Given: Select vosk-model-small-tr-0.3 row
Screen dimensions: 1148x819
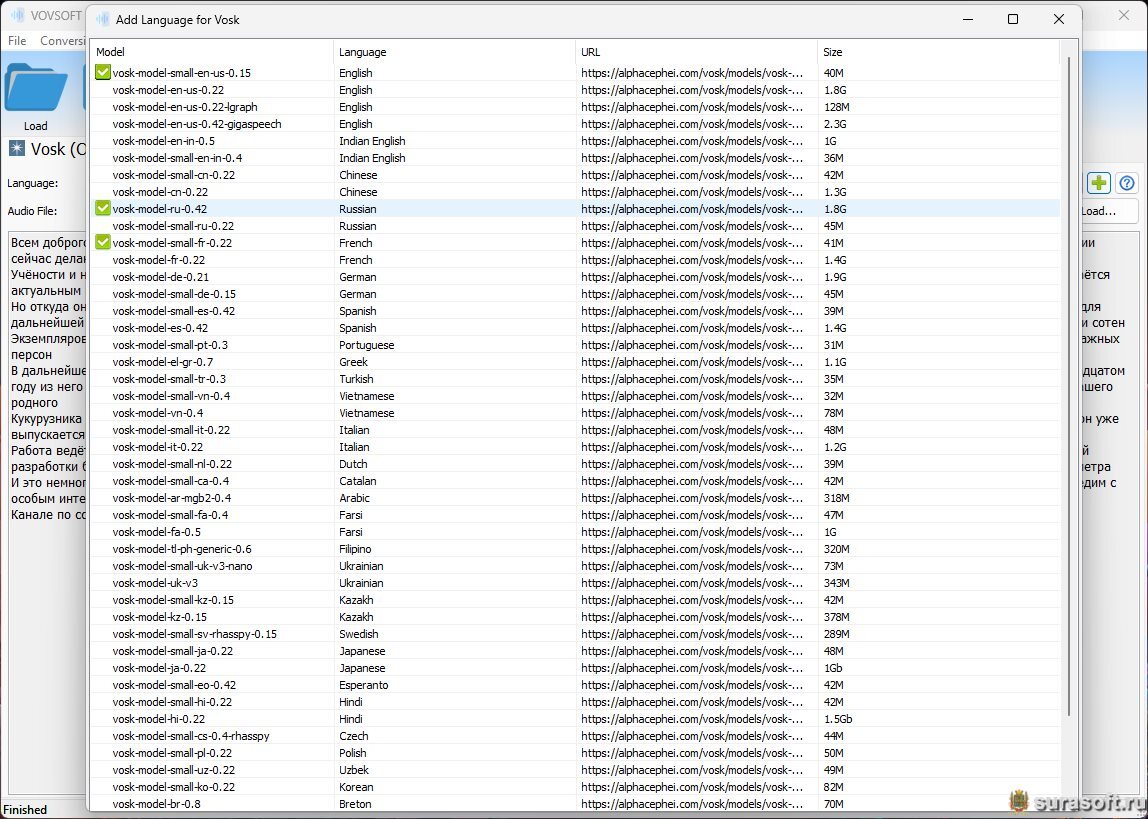Looking at the screenshot, I should click(x=575, y=378).
